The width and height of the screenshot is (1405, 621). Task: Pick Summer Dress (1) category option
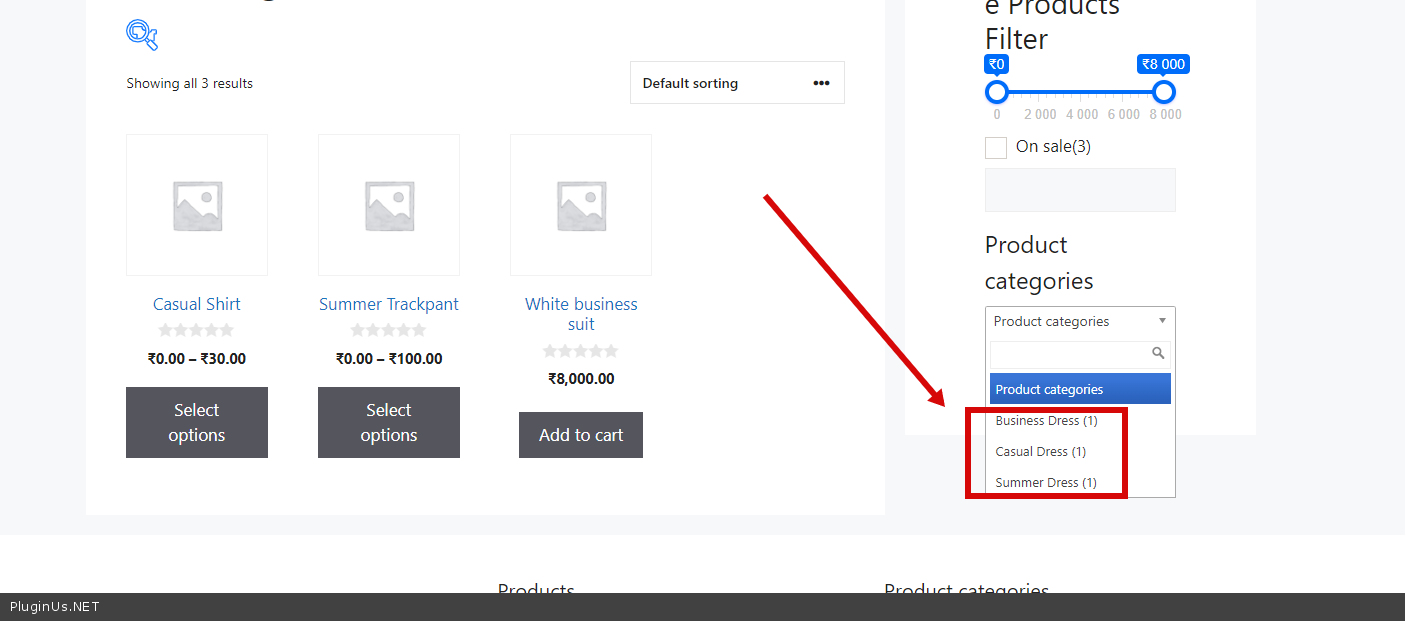pyautogui.click(x=1045, y=483)
